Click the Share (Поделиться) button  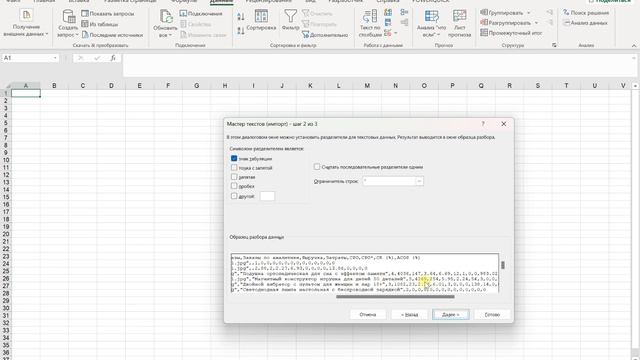click(x=609, y=2)
